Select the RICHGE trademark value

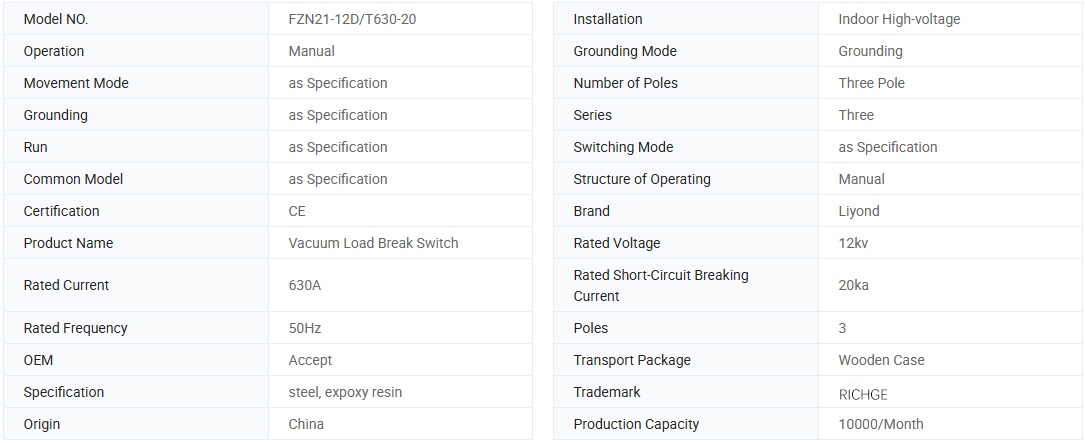coord(863,394)
